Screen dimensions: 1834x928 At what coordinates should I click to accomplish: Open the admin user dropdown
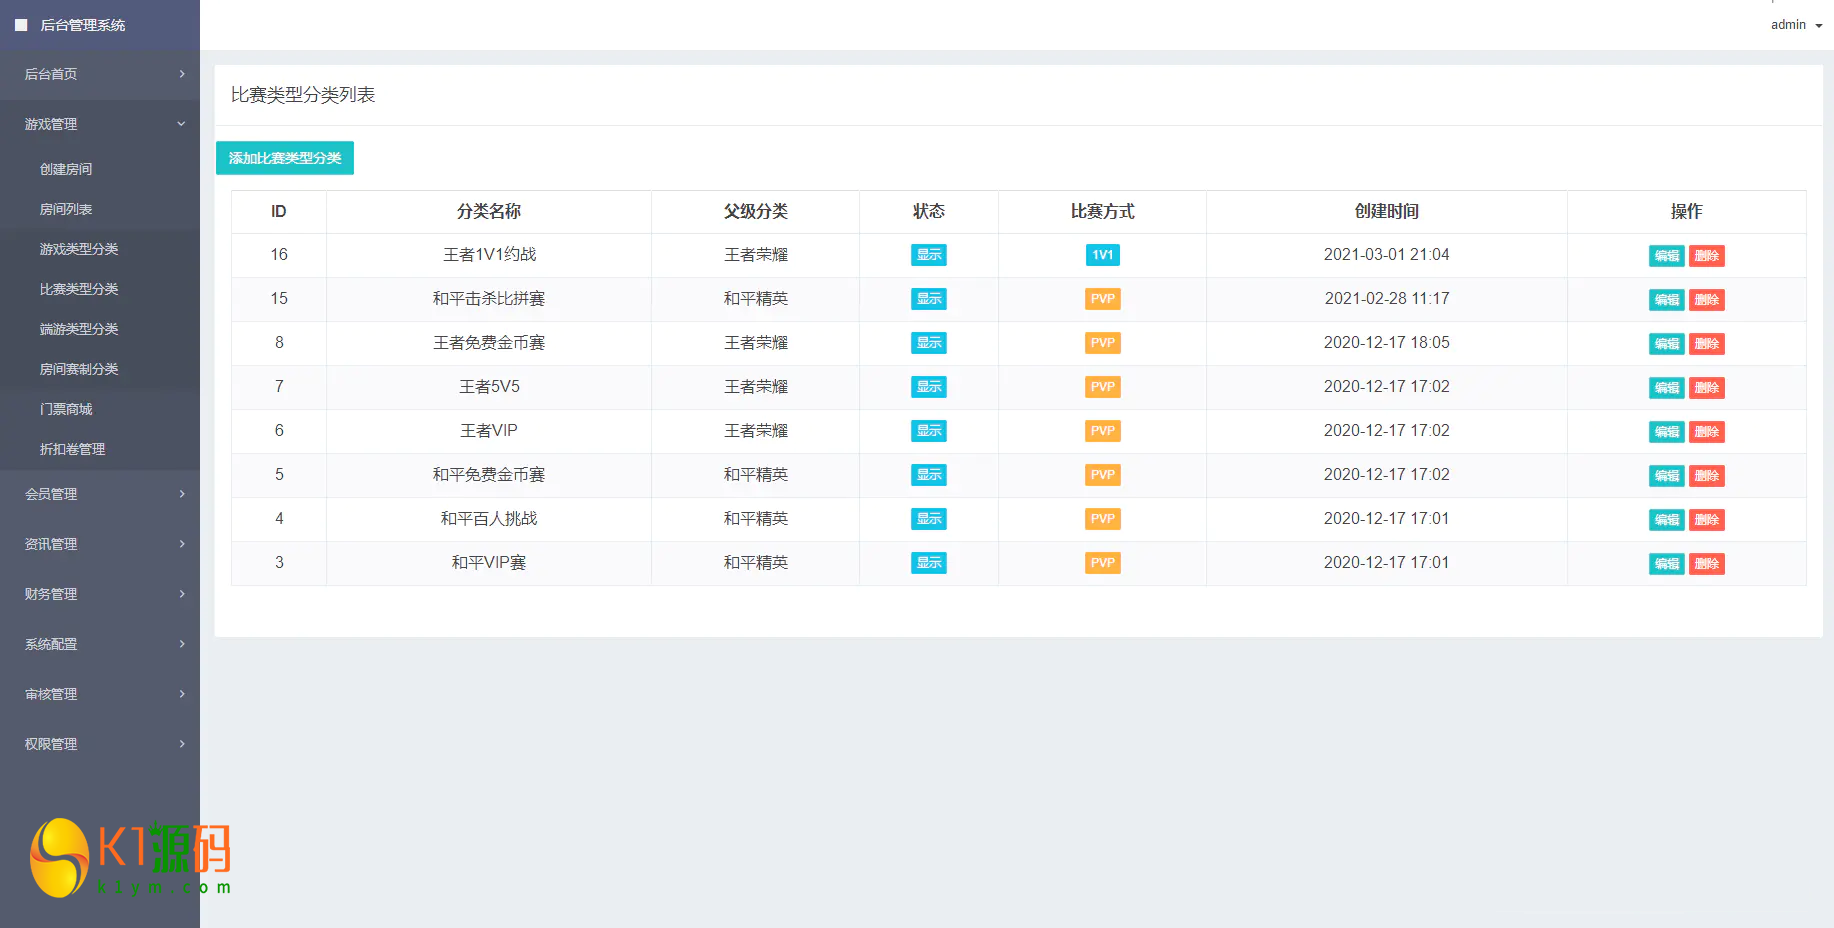[x=1795, y=25]
